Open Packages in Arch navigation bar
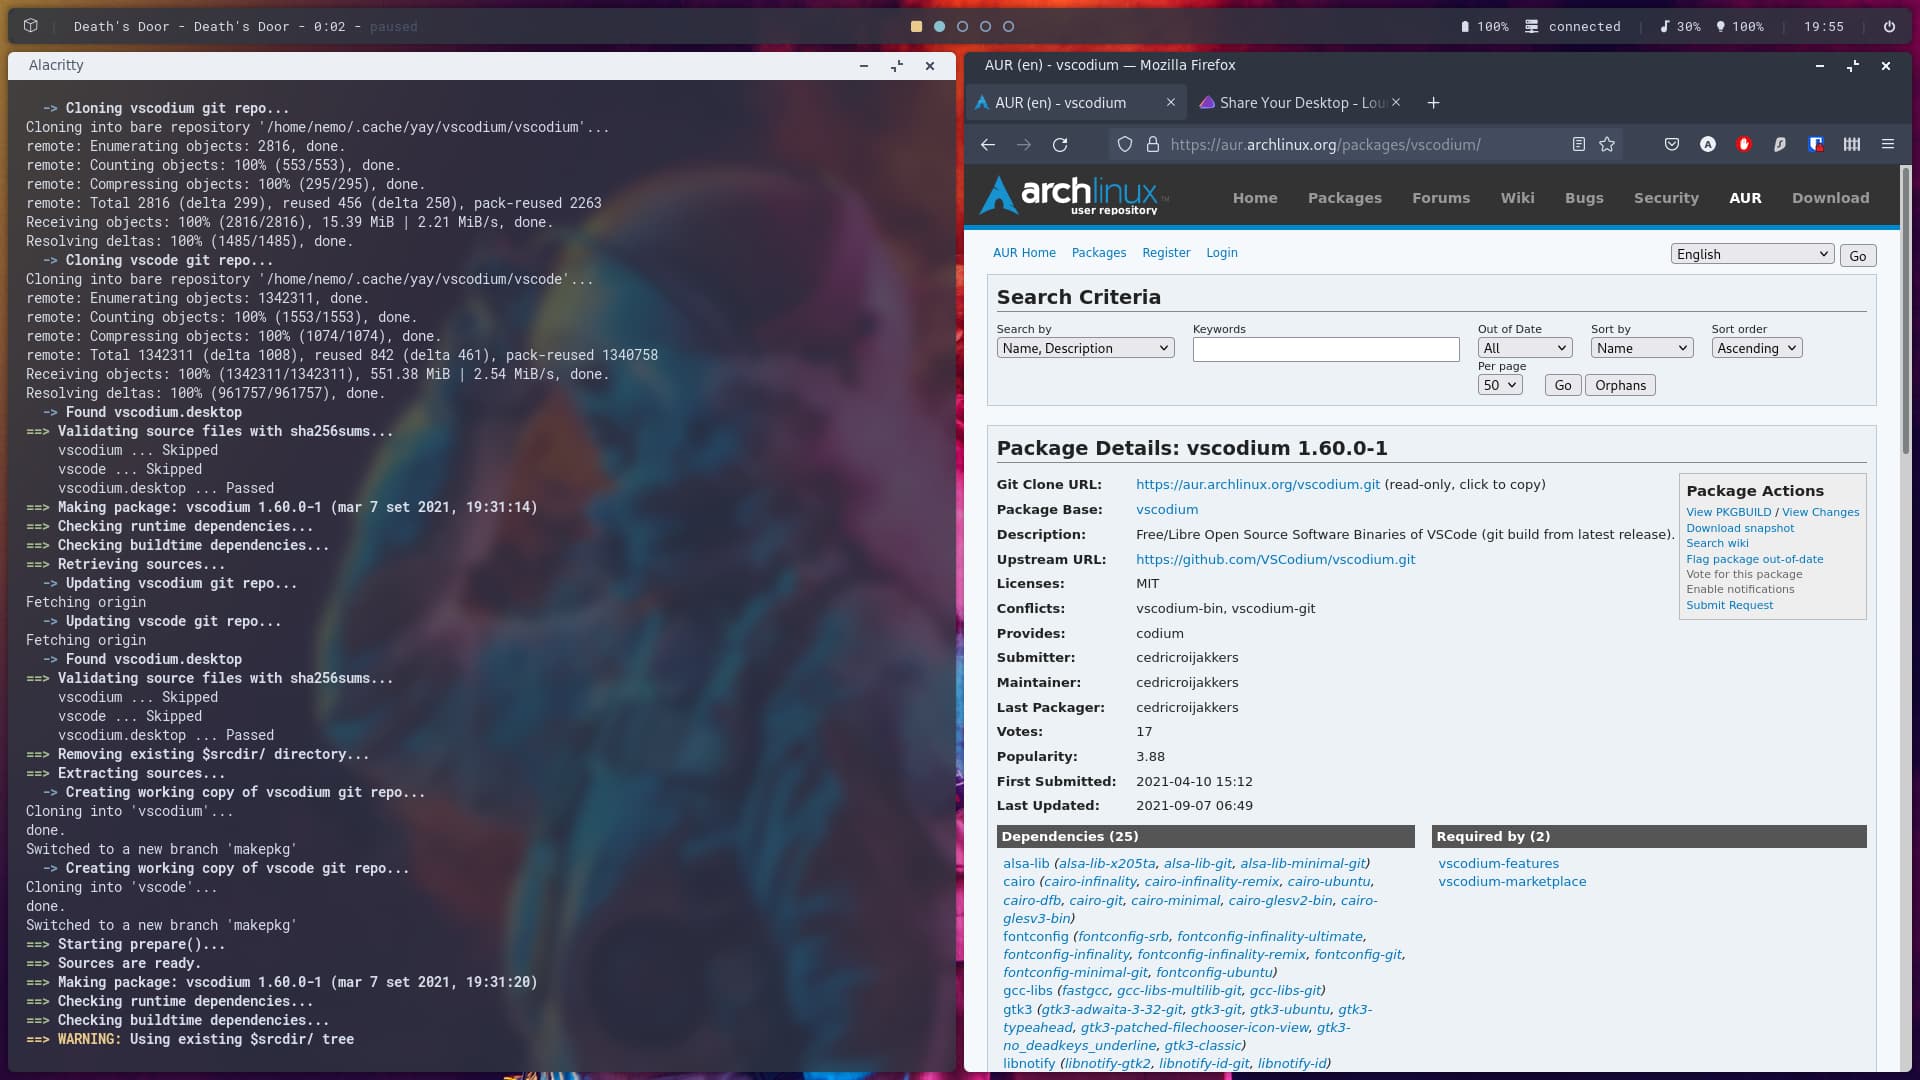The image size is (1920, 1080). pos(1344,198)
